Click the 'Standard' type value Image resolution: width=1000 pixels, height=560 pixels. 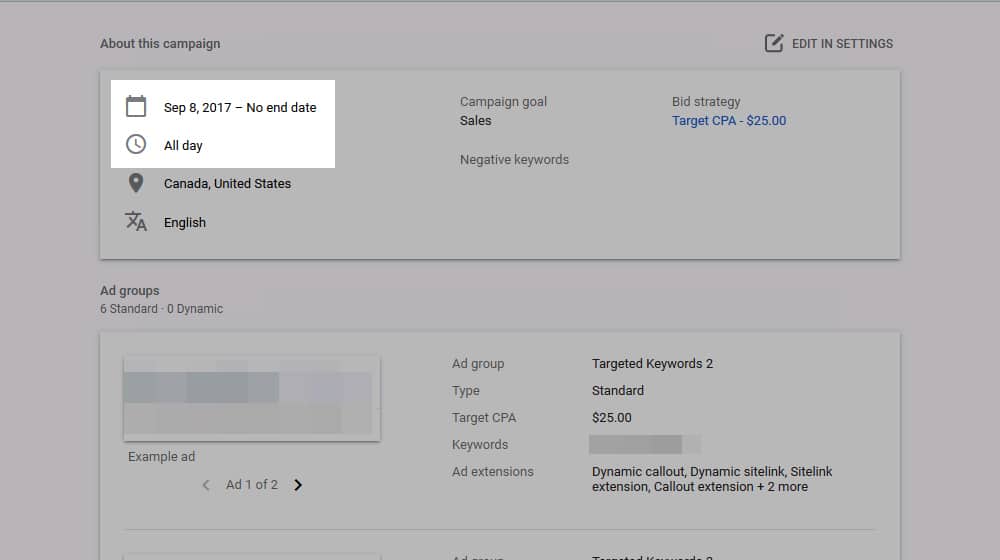coord(618,390)
